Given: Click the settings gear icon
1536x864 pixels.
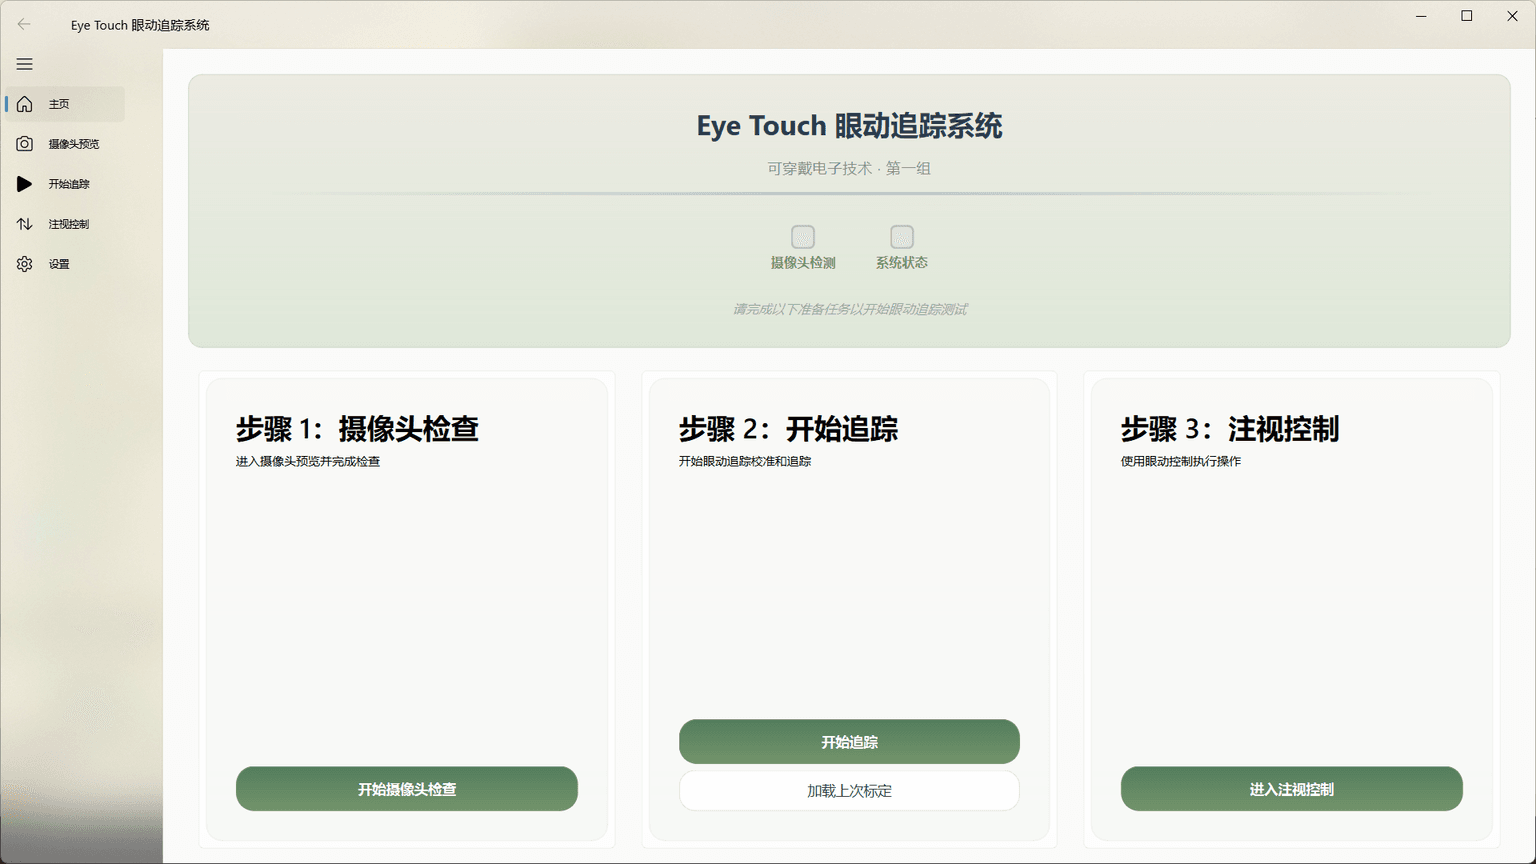Looking at the screenshot, I should tap(24, 264).
